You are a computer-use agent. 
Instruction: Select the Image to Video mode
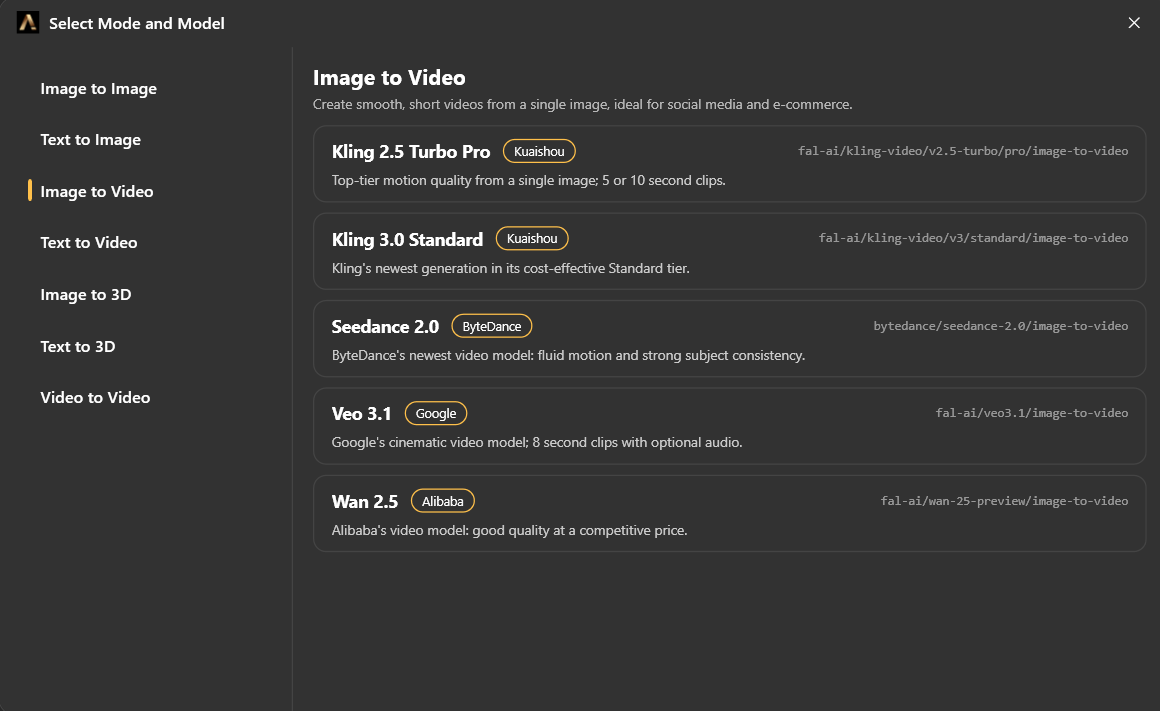pos(97,192)
